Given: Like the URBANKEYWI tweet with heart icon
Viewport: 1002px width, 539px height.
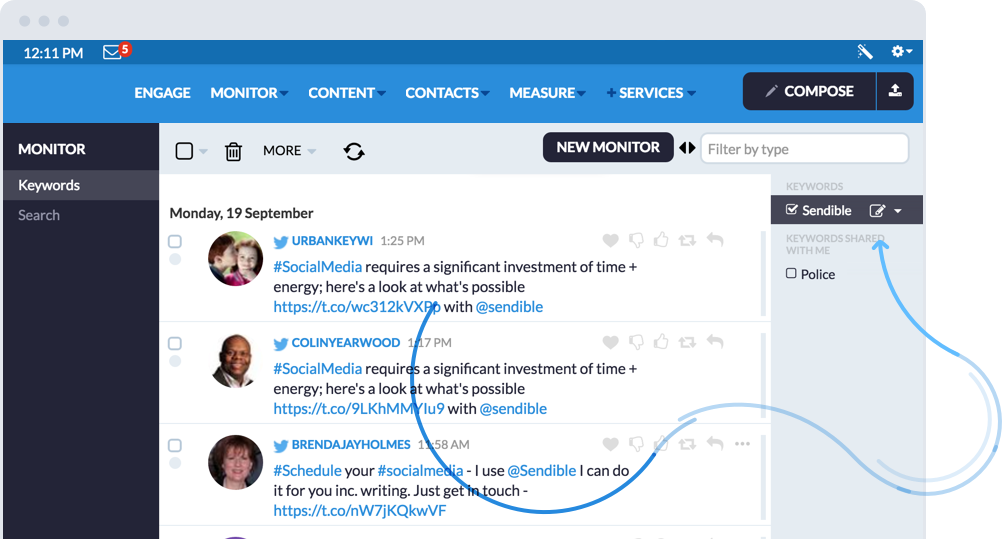Looking at the screenshot, I should pyautogui.click(x=610, y=240).
